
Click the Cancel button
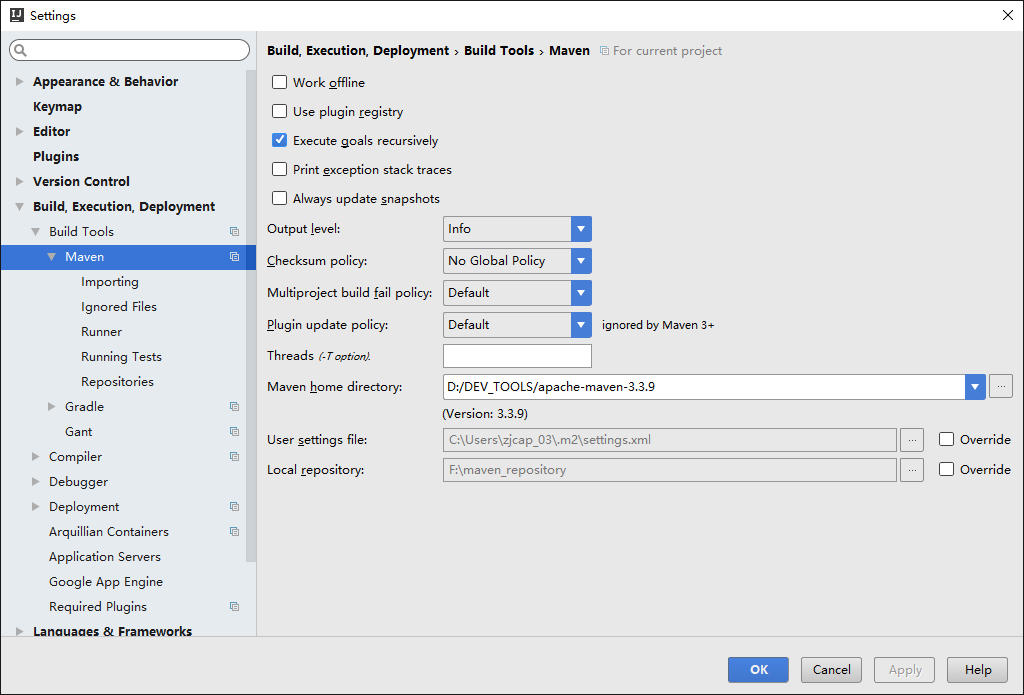[x=831, y=670]
